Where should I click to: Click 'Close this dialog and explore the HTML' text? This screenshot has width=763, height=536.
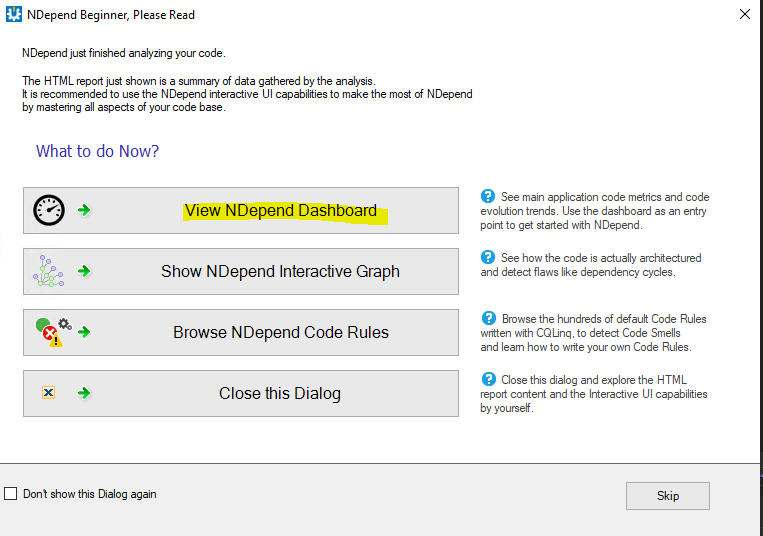(x=594, y=393)
